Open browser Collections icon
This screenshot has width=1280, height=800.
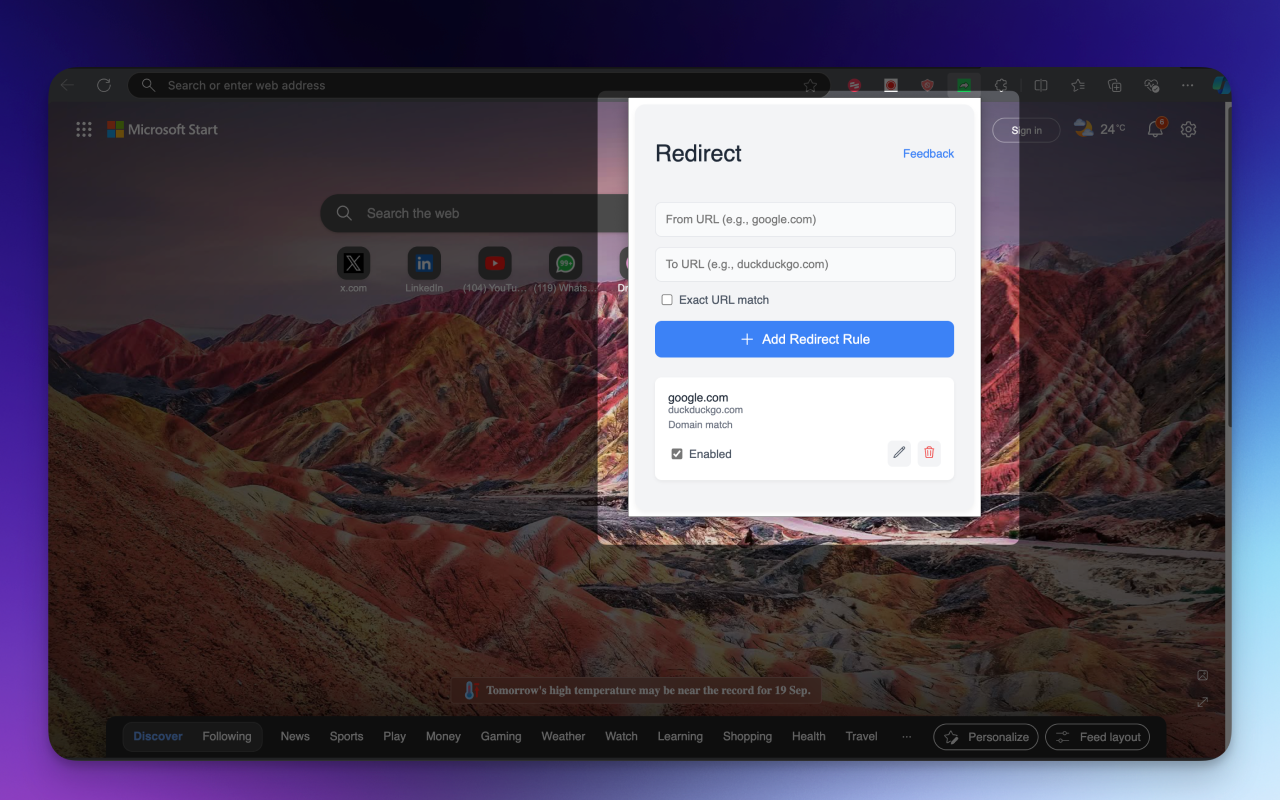click(1114, 85)
